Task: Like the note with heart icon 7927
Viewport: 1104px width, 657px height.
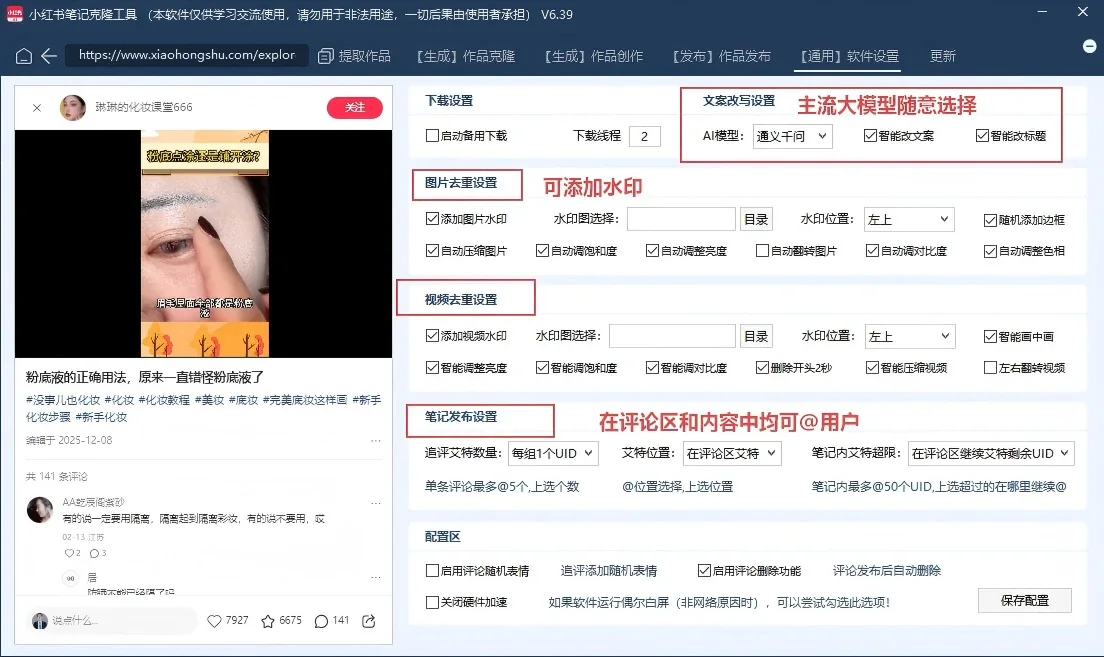Action: coord(214,620)
